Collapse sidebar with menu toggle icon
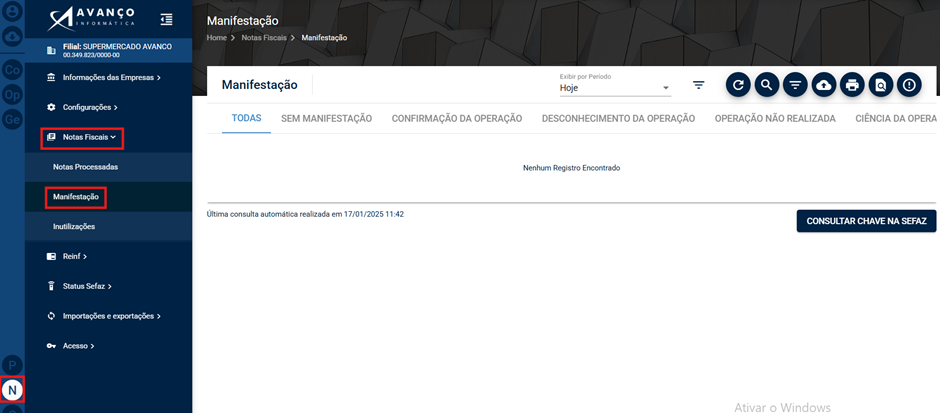940x413 pixels. pos(166,19)
